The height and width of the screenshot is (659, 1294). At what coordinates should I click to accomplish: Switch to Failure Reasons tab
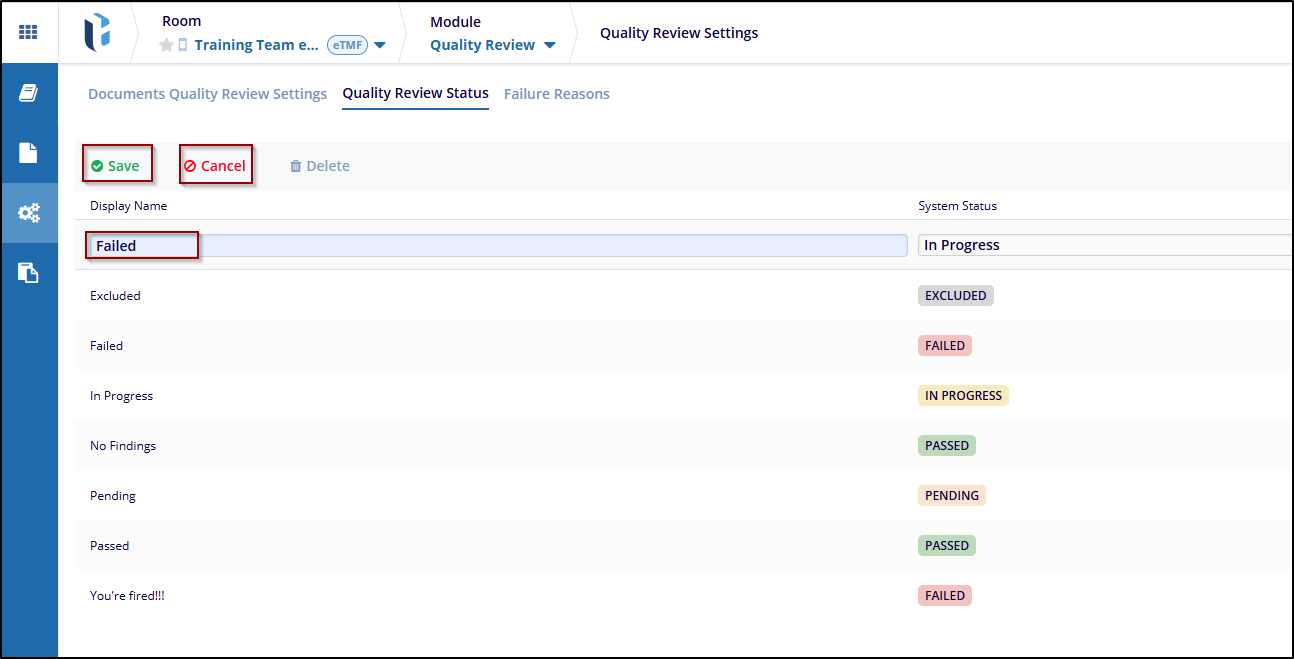tap(556, 94)
